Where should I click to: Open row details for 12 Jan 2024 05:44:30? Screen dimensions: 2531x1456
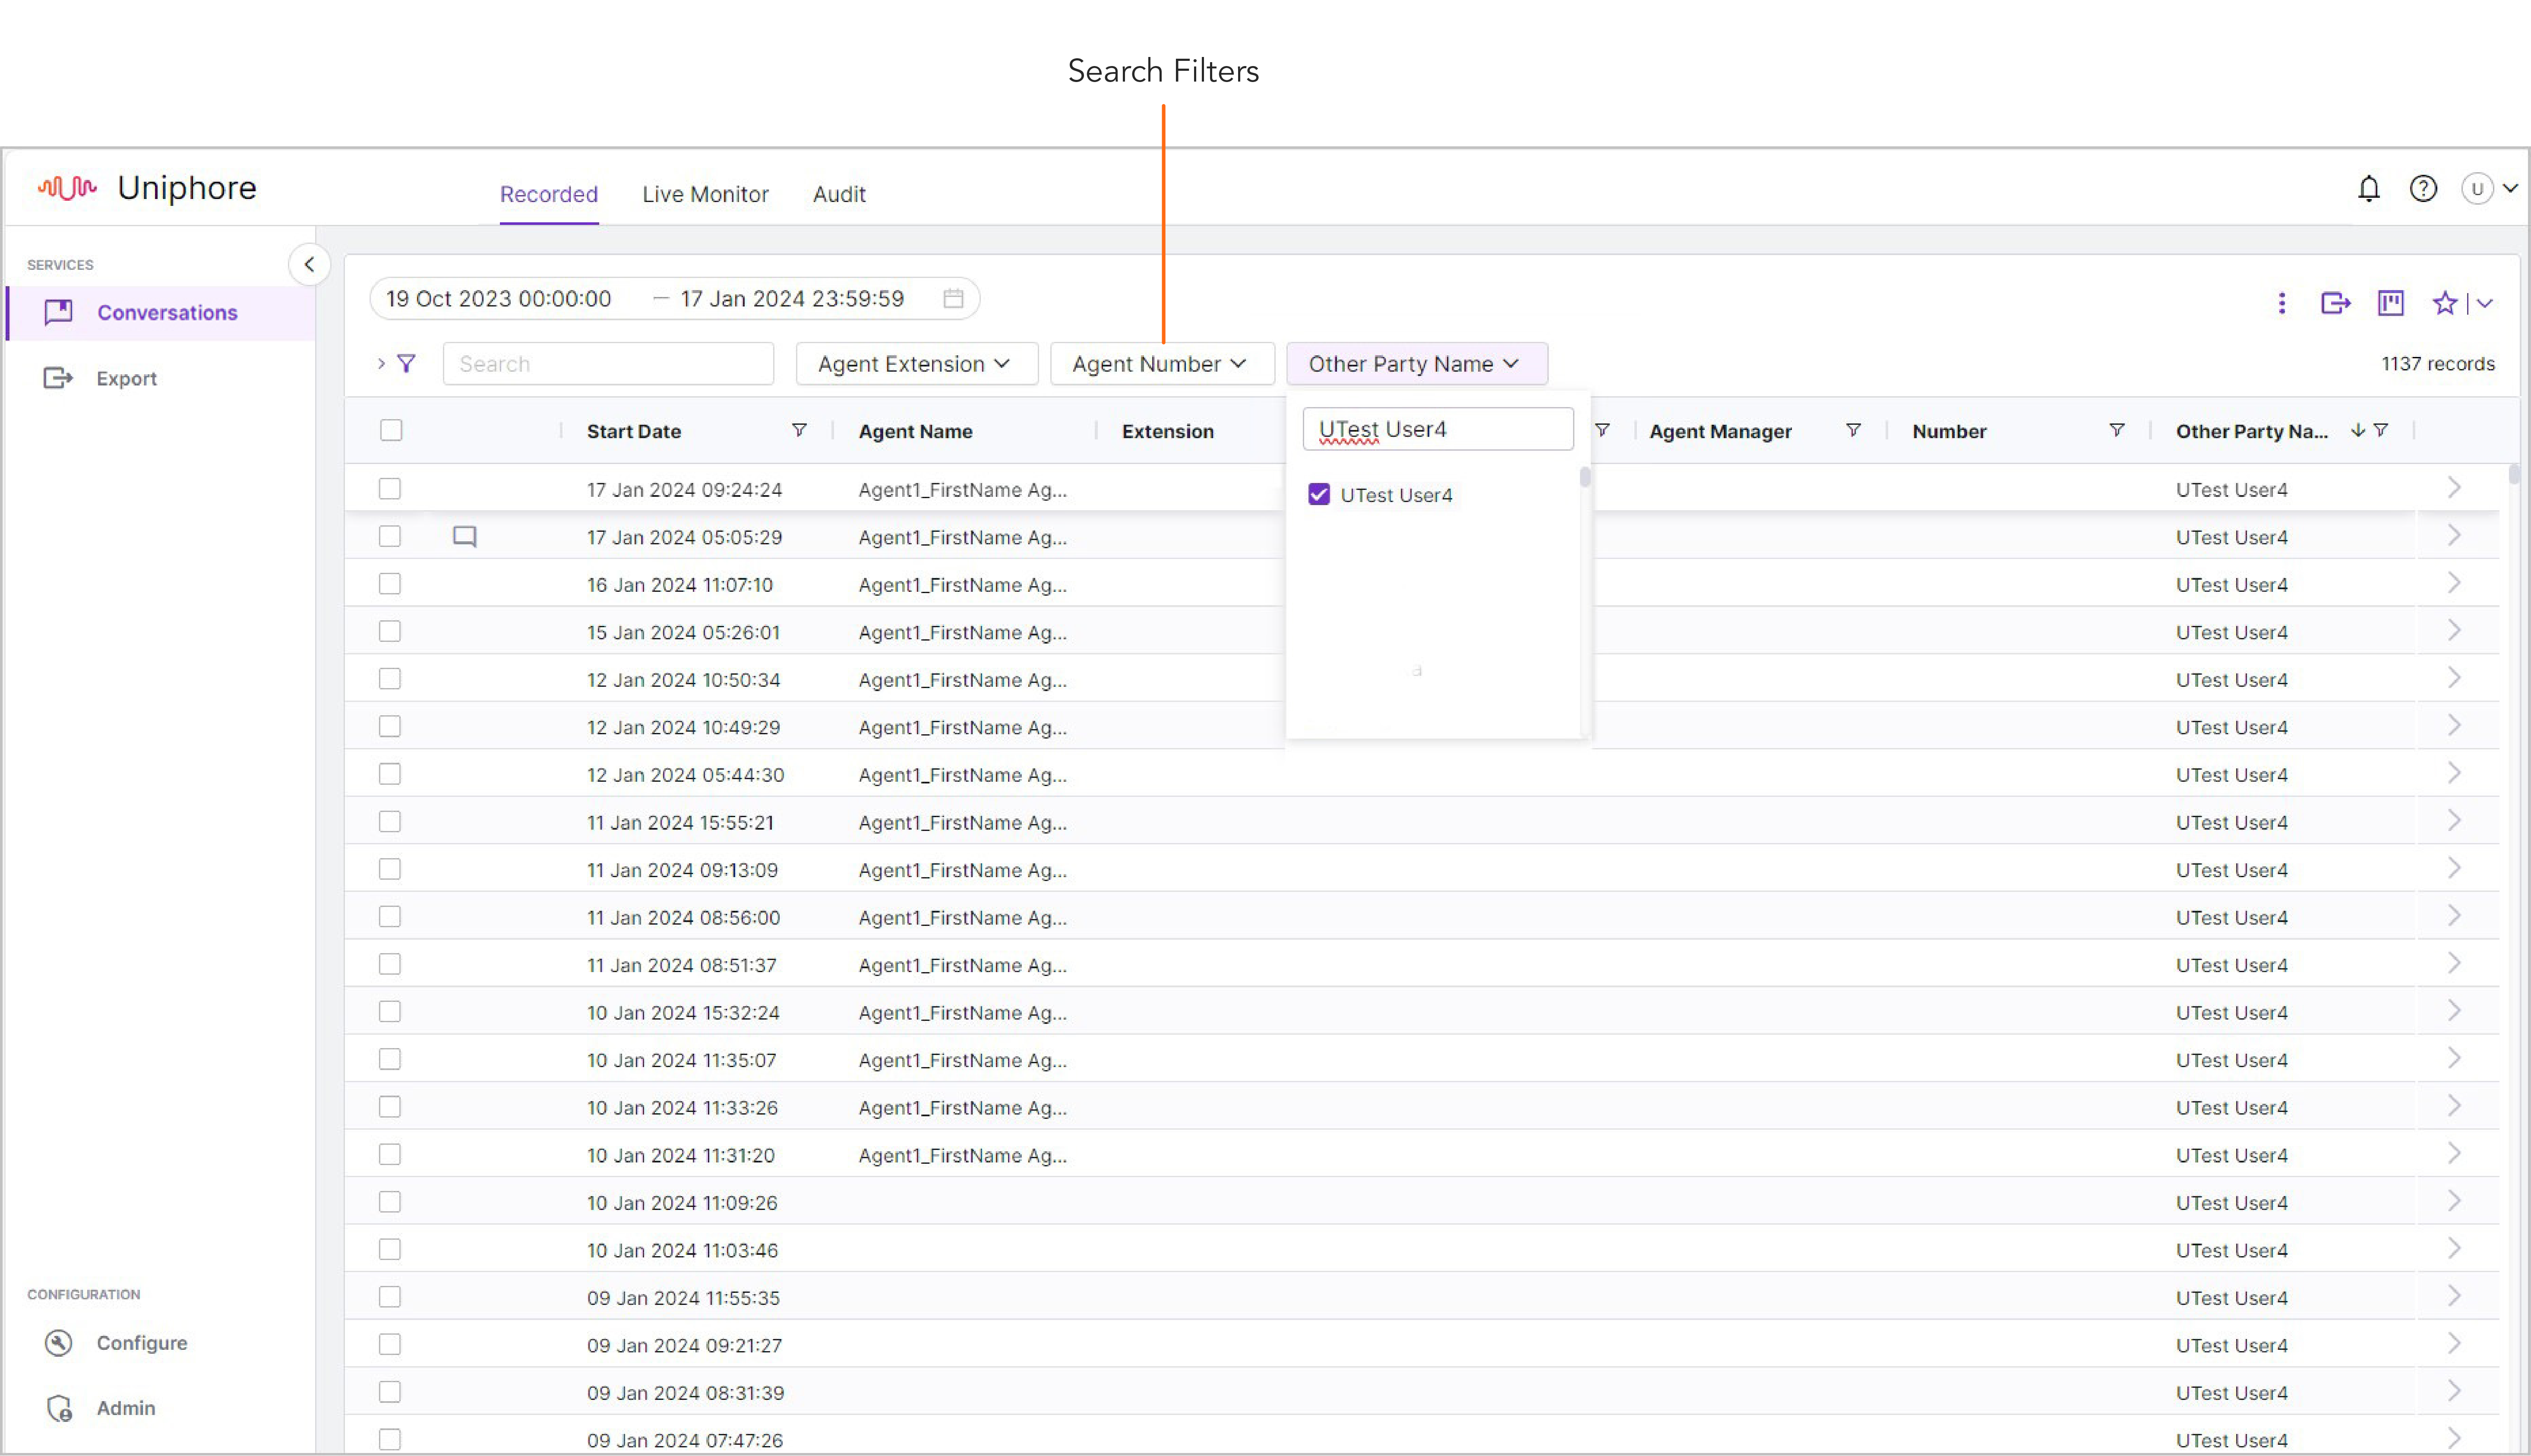[2454, 773]
